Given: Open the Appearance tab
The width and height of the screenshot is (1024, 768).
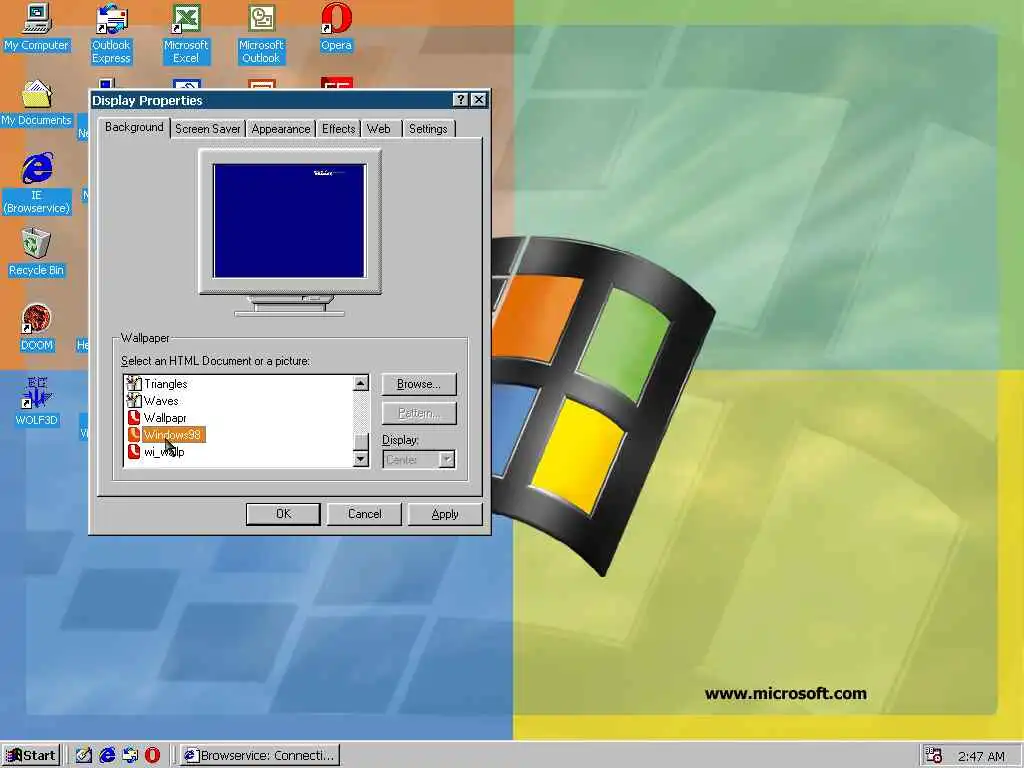Looking at the screenshot, I should tap(281, 129).
